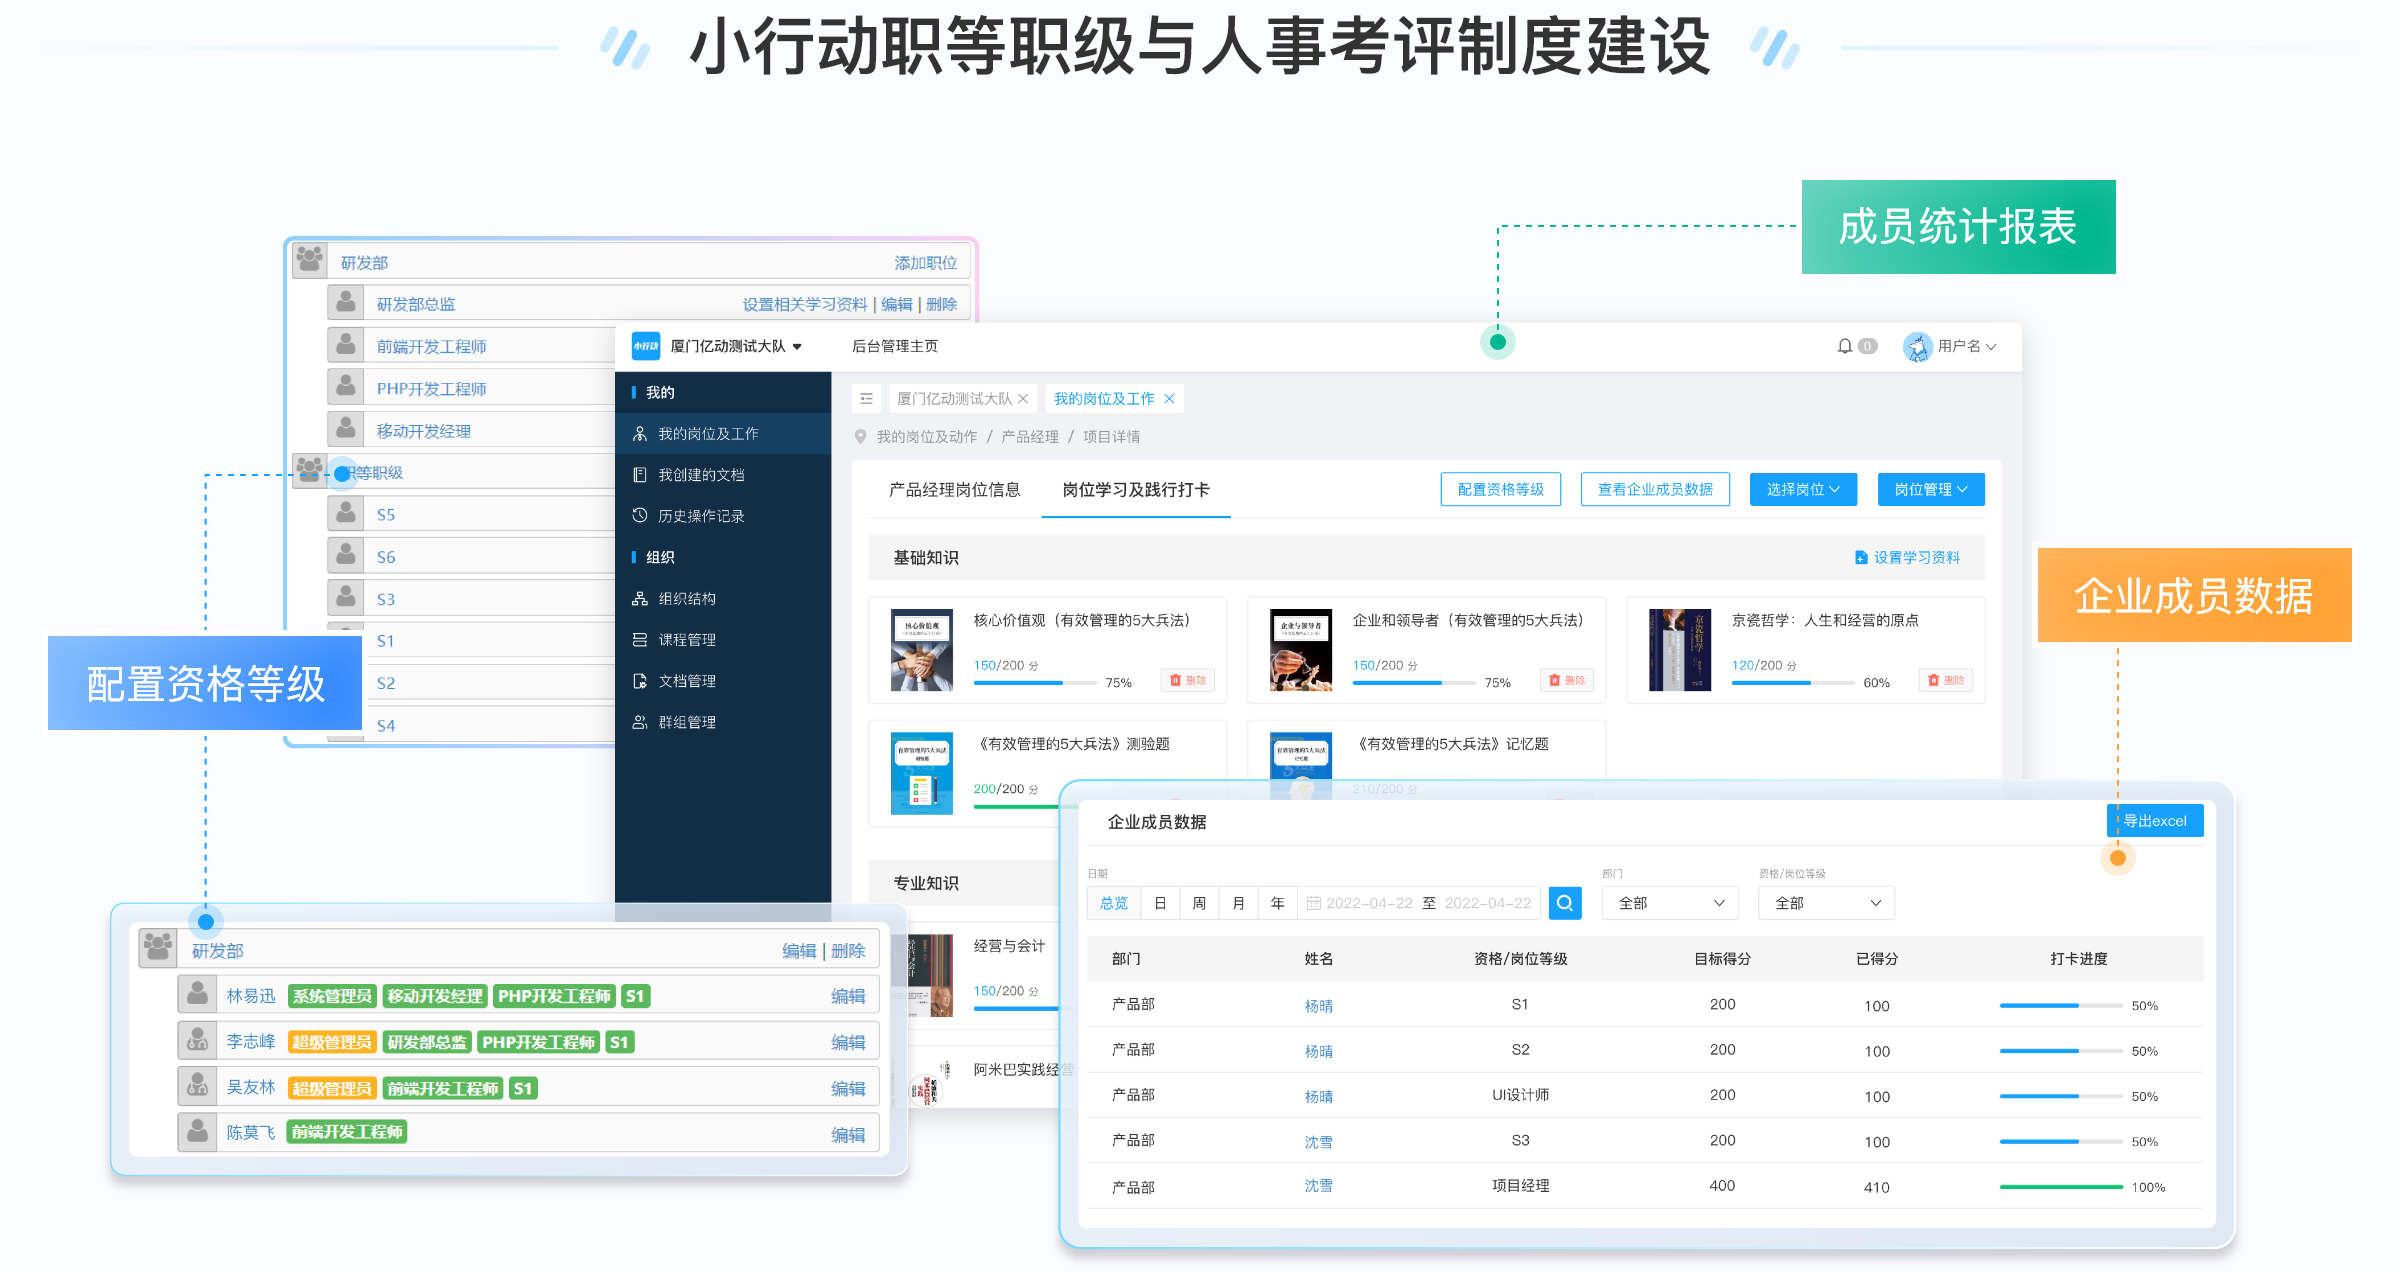The image size is (2400, 1272).
Task: Open the 岗位管理 dropdown
Action: 1930,489
